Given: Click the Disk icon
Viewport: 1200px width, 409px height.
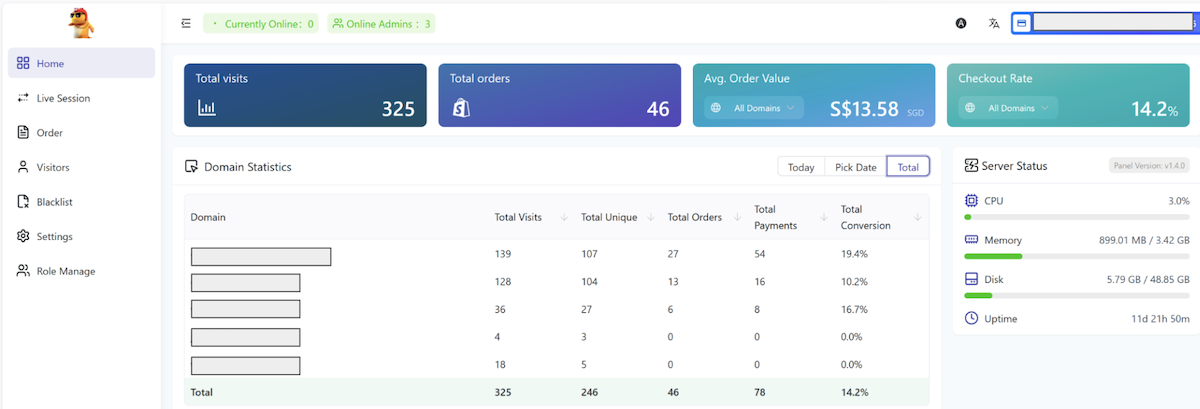Looking at the screenshot, I should 971,279.
